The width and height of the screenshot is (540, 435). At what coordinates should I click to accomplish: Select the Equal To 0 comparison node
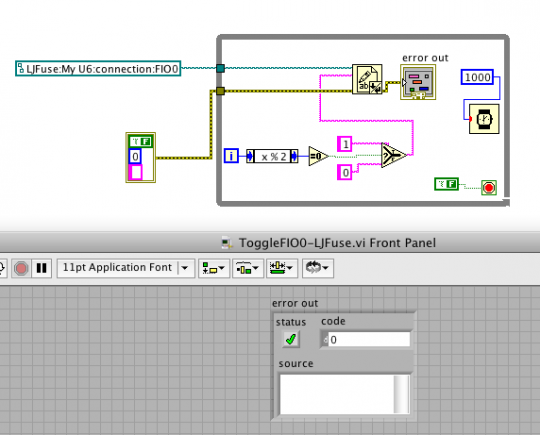(x=318, y=156)
